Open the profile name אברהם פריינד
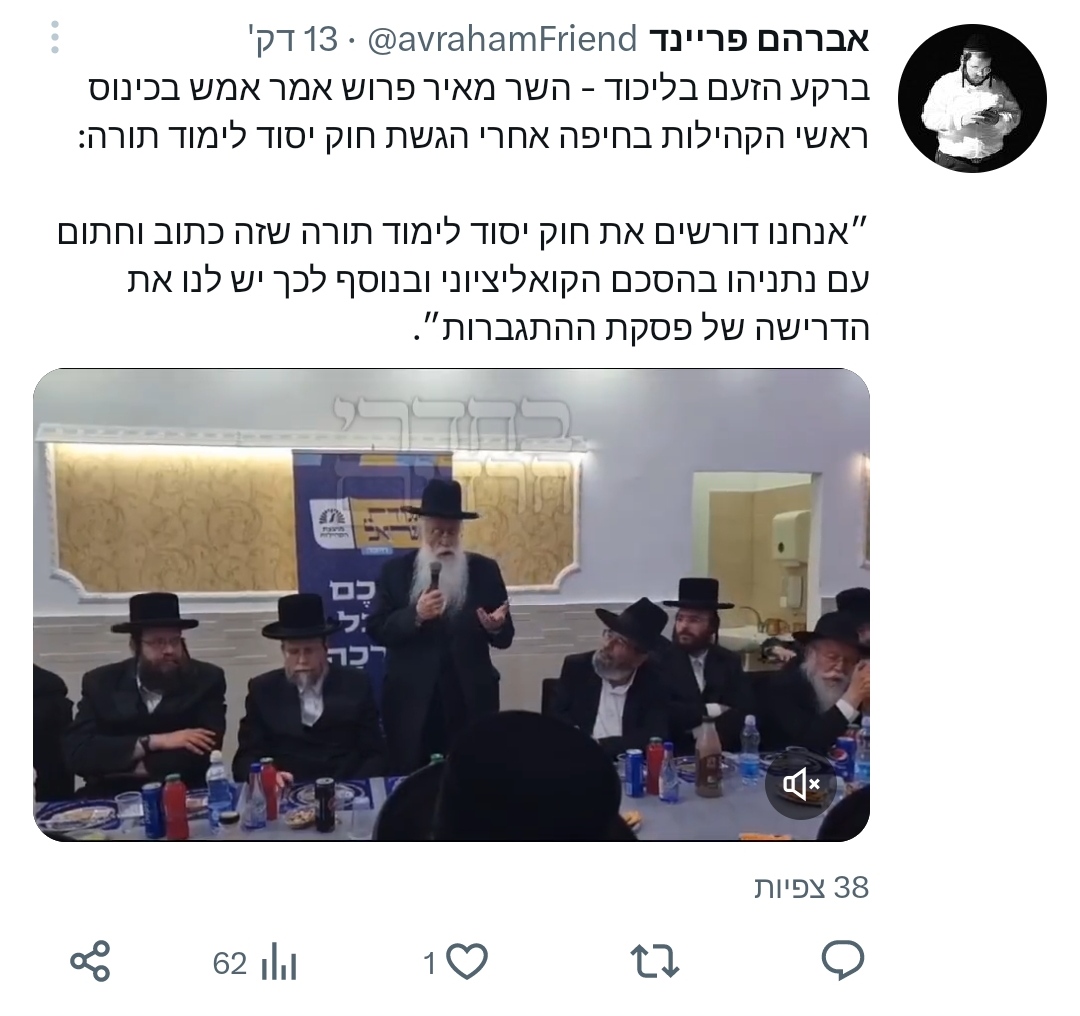Screen dimensions: 1080x1016 click(758, 40)
